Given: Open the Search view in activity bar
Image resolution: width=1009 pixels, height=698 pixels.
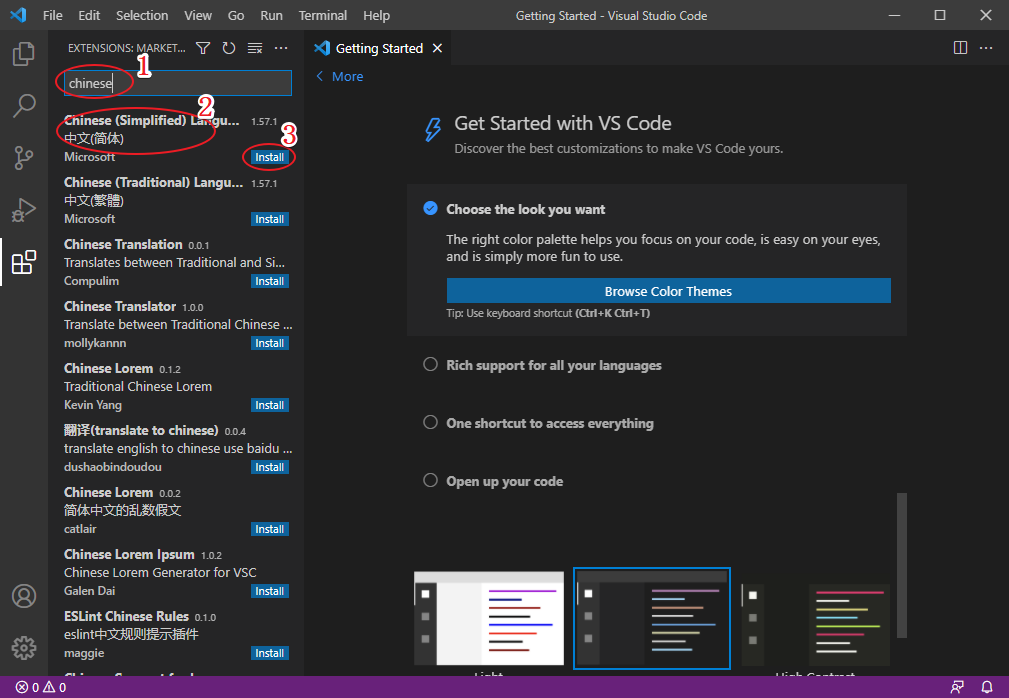Looking at the screenshot, I should [24, 106].
